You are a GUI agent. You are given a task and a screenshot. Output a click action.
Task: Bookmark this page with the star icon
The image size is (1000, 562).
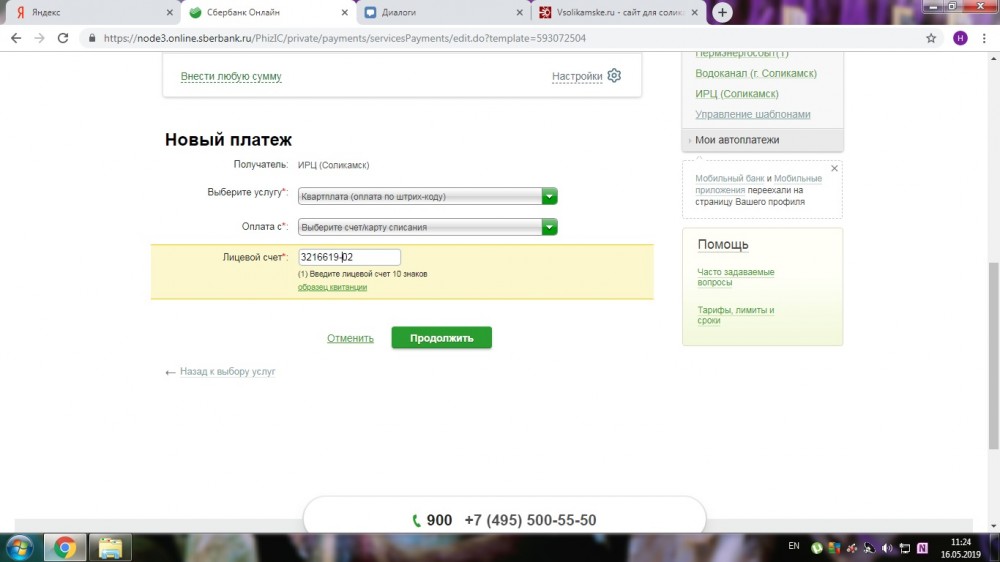(x=931, y=38)
